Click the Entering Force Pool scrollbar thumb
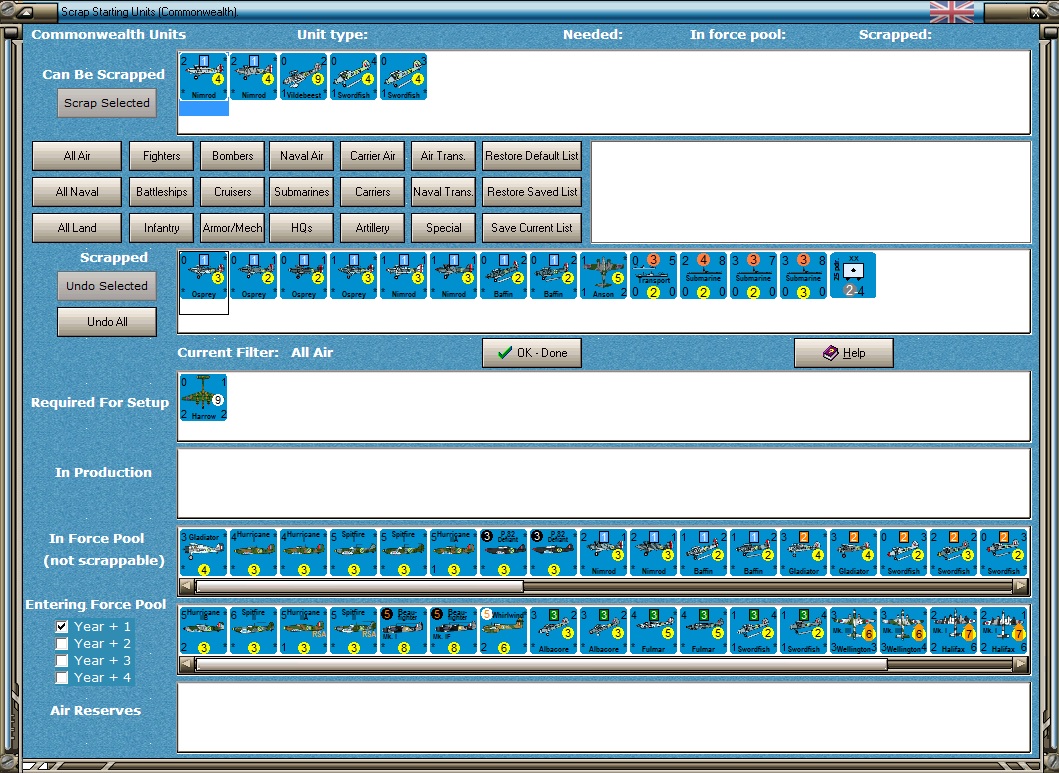Image resolution: width=1059 pixels, height=773 pixels. pos(541,665)
